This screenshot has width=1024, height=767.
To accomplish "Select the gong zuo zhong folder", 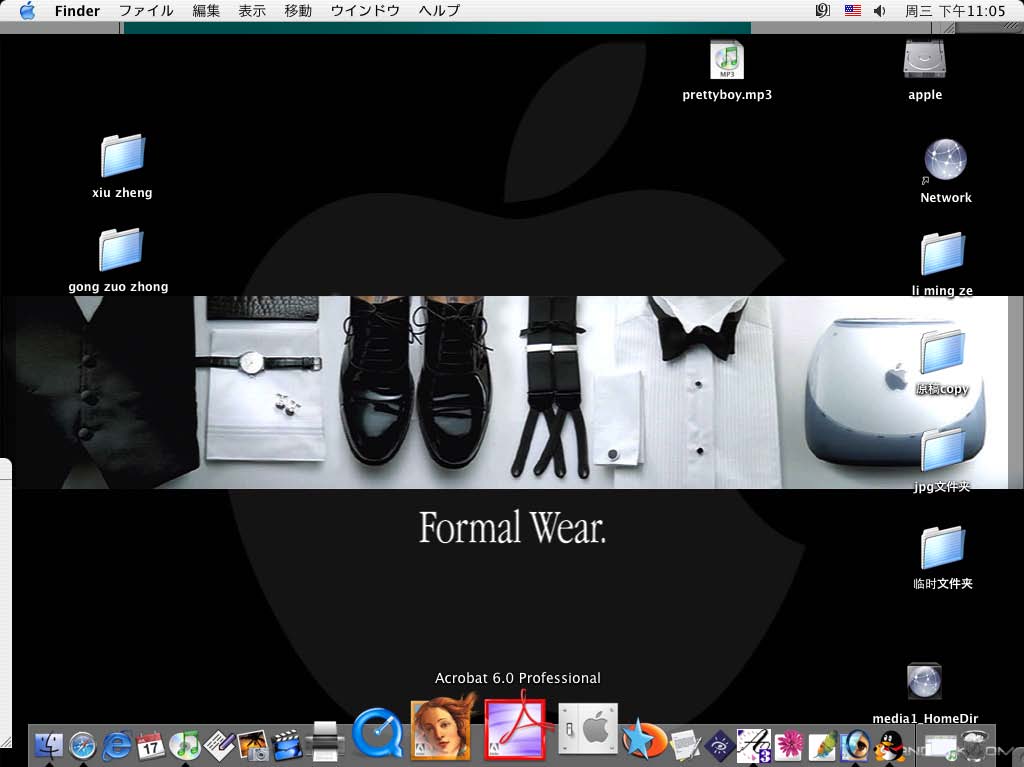I will click(121, 249).
